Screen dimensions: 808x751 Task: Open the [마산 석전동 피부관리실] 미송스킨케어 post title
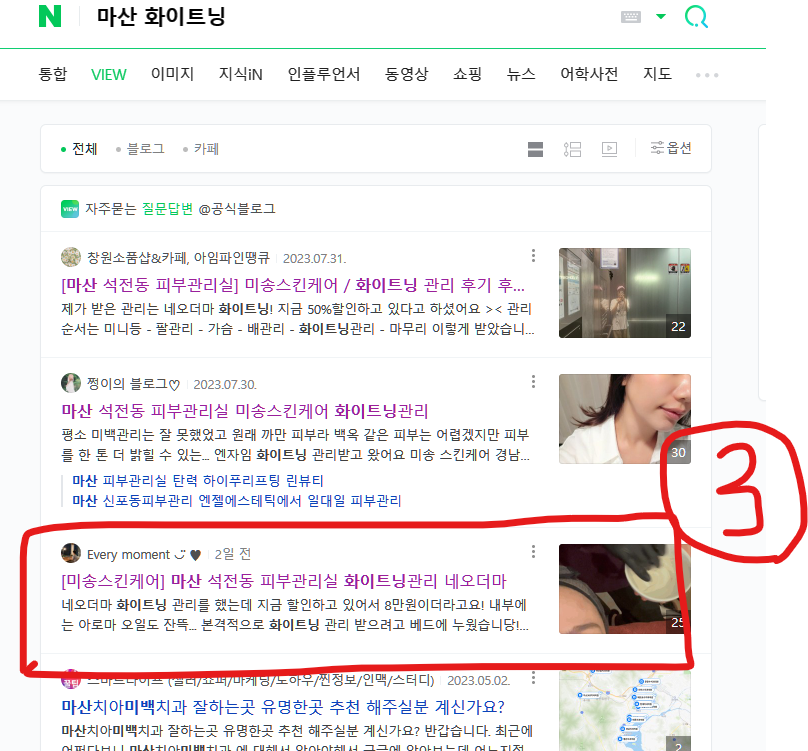[x=293, y=285]
